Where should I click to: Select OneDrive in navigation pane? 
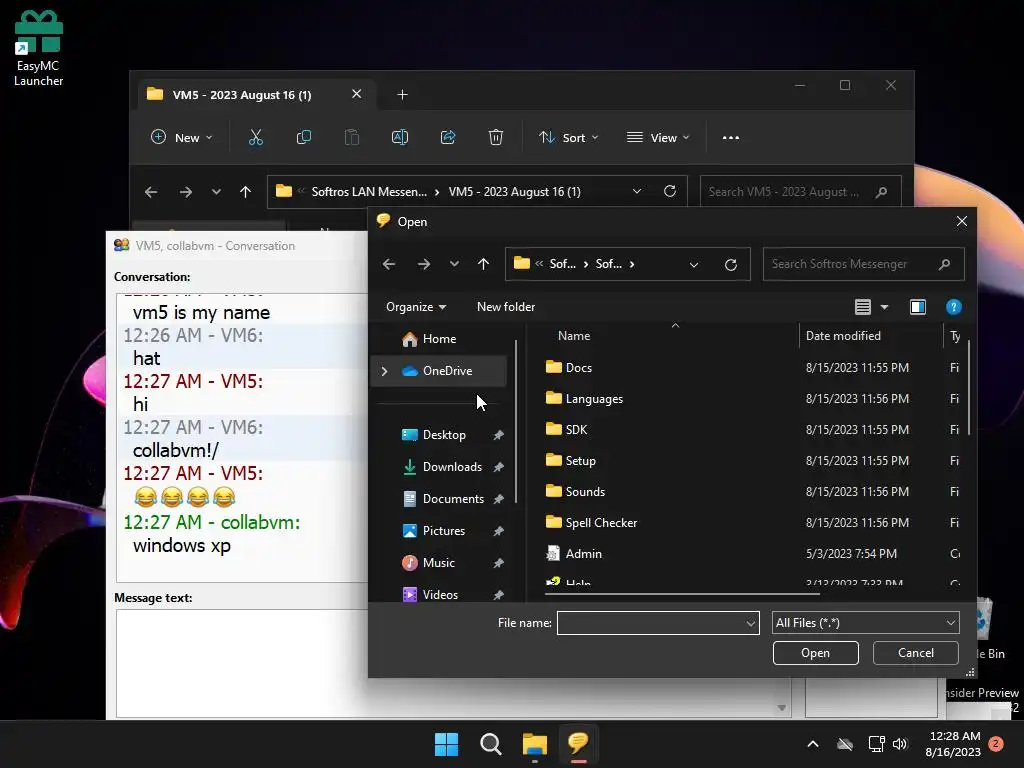pyautogui.click(x=438, y=371)
